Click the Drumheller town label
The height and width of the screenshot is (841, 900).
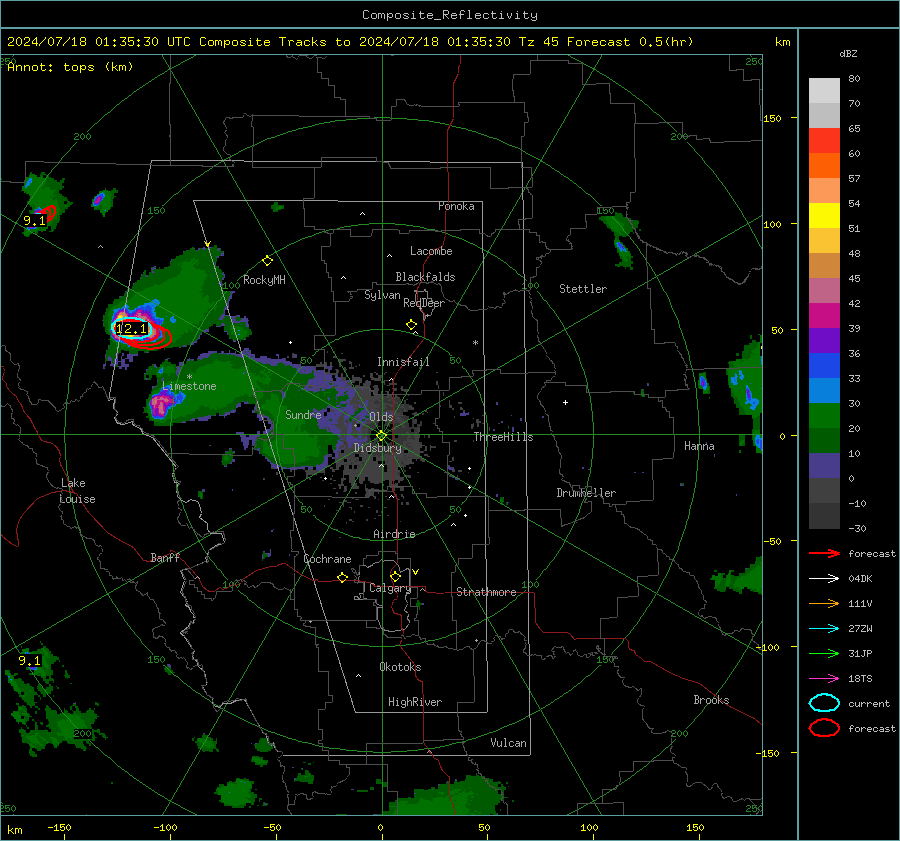point(586,493)
